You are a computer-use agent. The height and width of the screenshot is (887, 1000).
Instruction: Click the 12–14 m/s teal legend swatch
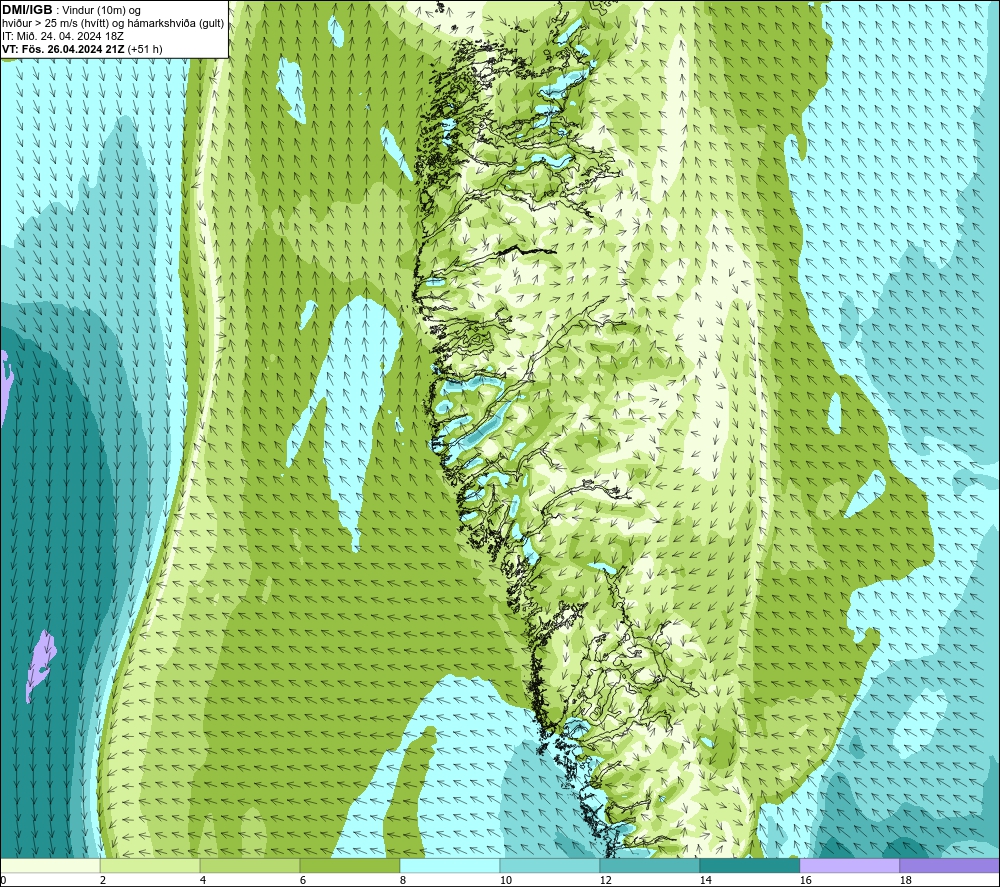pyautogui.click(x=649, y=865)
